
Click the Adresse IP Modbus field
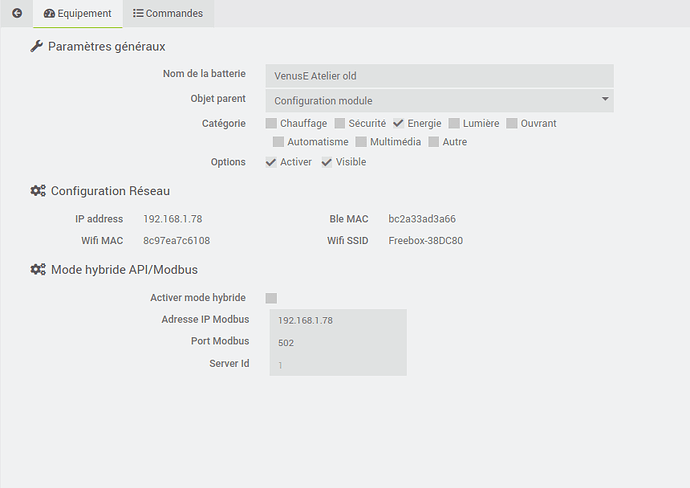click(x=338, y=320)
